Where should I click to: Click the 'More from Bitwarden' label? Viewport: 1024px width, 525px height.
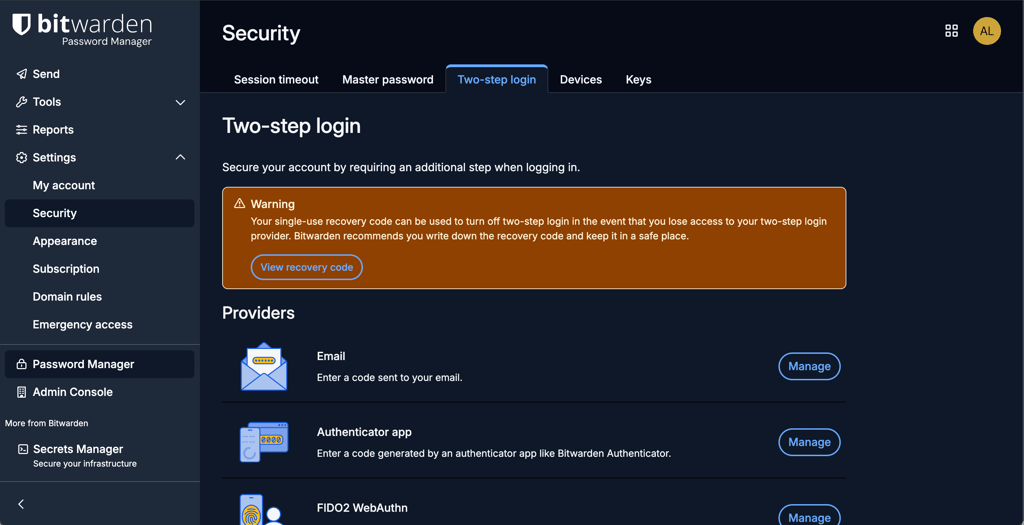click(46, 423)
